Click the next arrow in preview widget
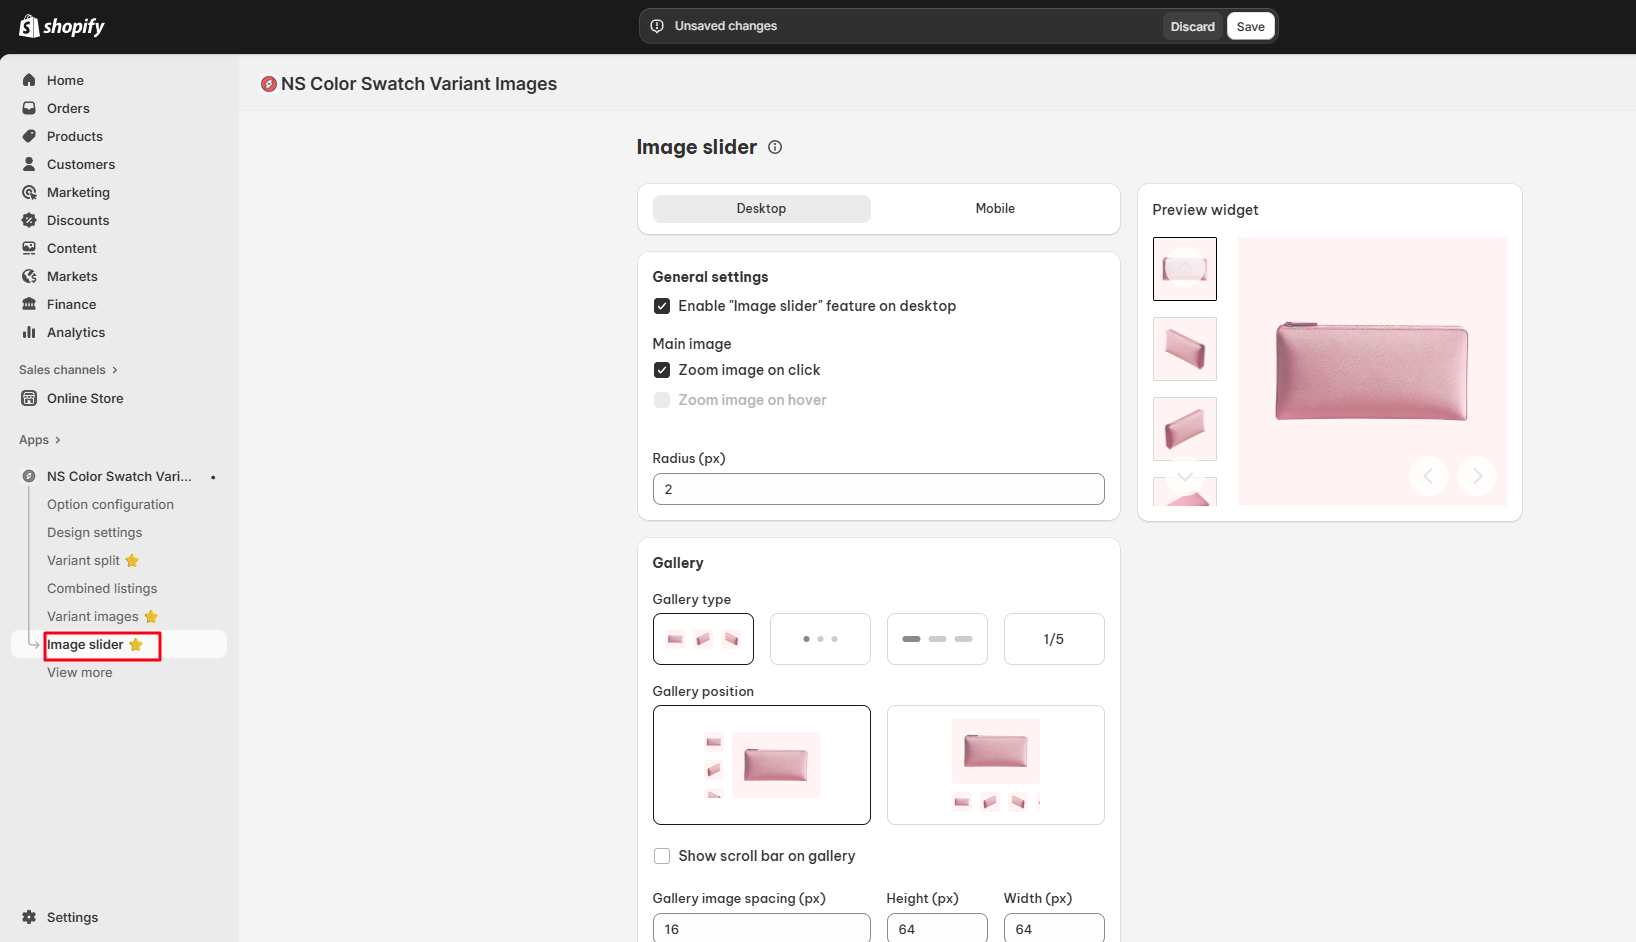The height and width of the screenshot is (942, 1636). pyautogui.click(x=1477, y=476)
